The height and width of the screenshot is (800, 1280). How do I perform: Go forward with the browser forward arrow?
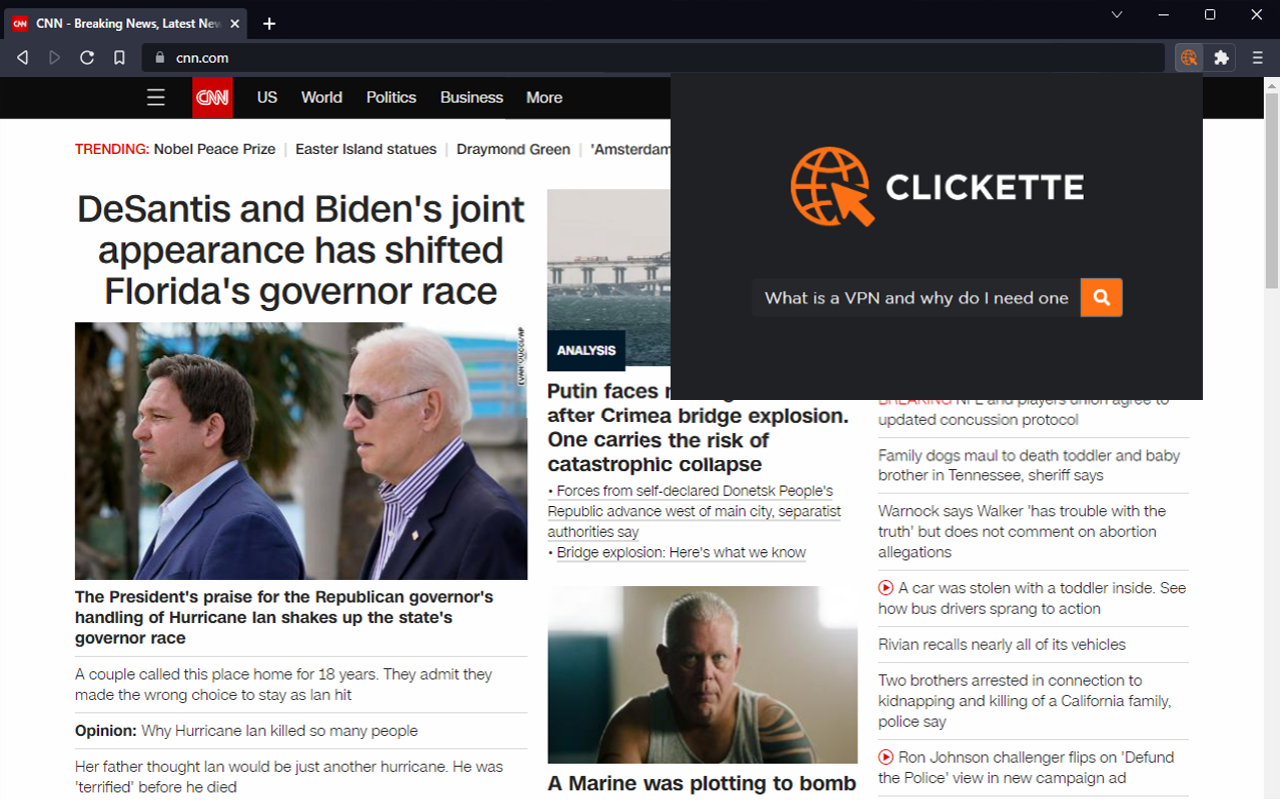point(54,58)
